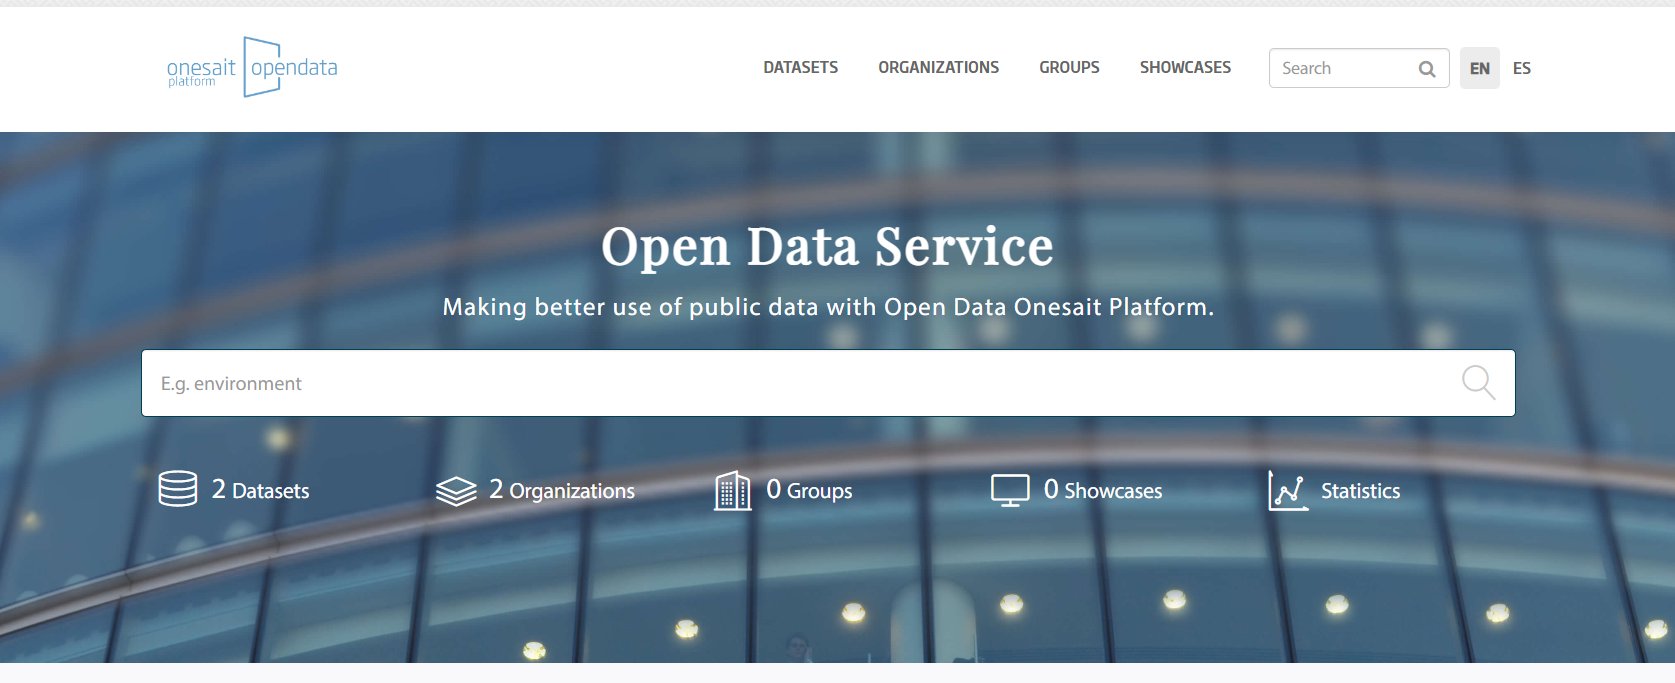Switch language to EN

click(1480, 68)
